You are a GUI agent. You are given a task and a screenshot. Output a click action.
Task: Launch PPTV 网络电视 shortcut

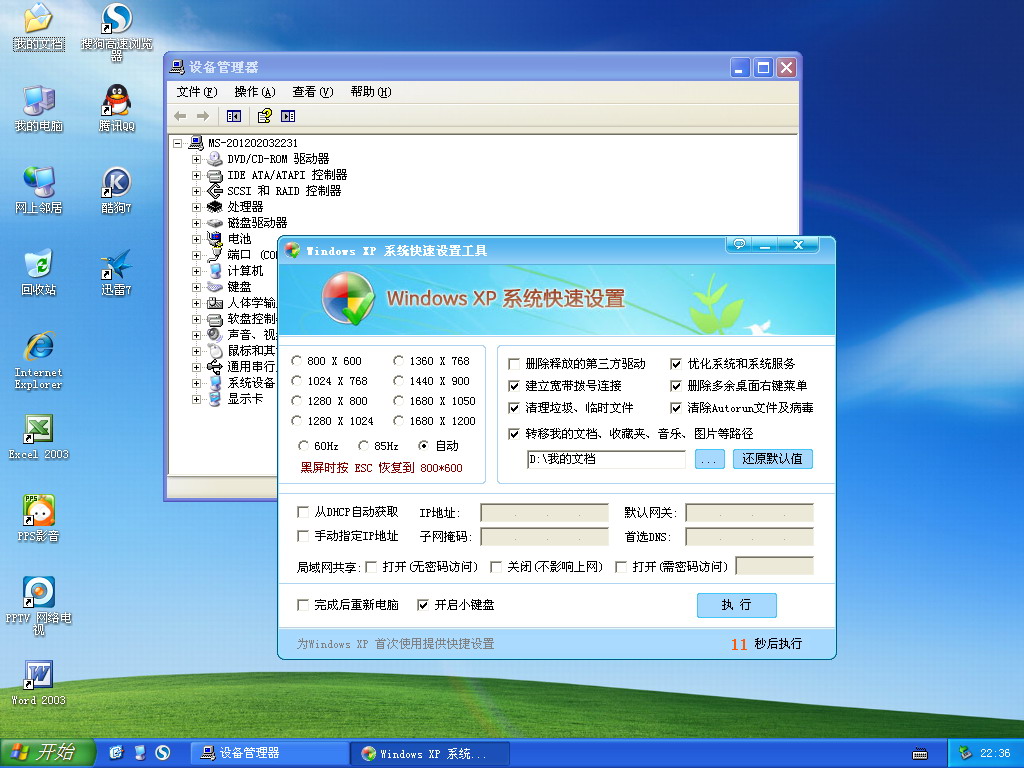[x=39, y=606]
